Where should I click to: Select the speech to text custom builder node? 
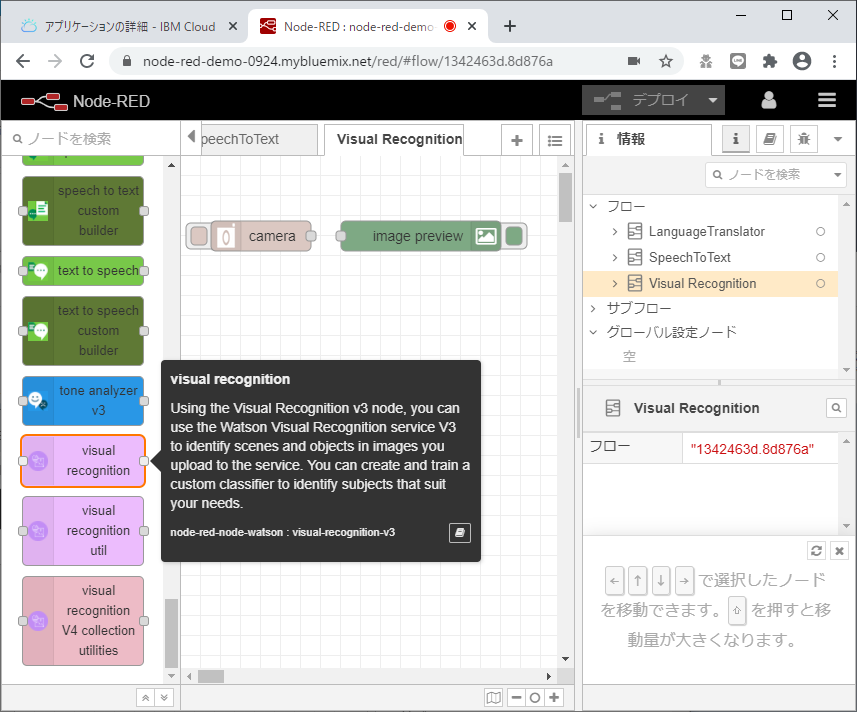click(82, 211)
